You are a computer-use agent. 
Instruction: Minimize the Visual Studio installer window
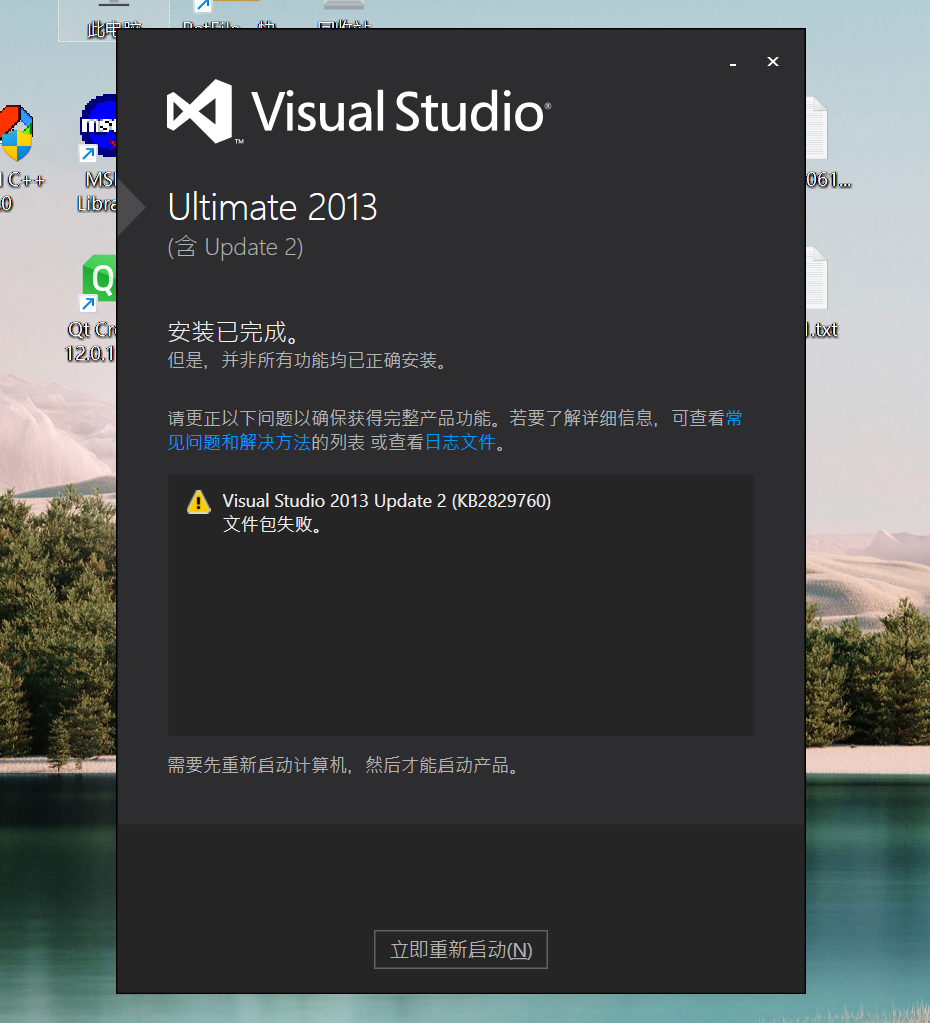733,63
